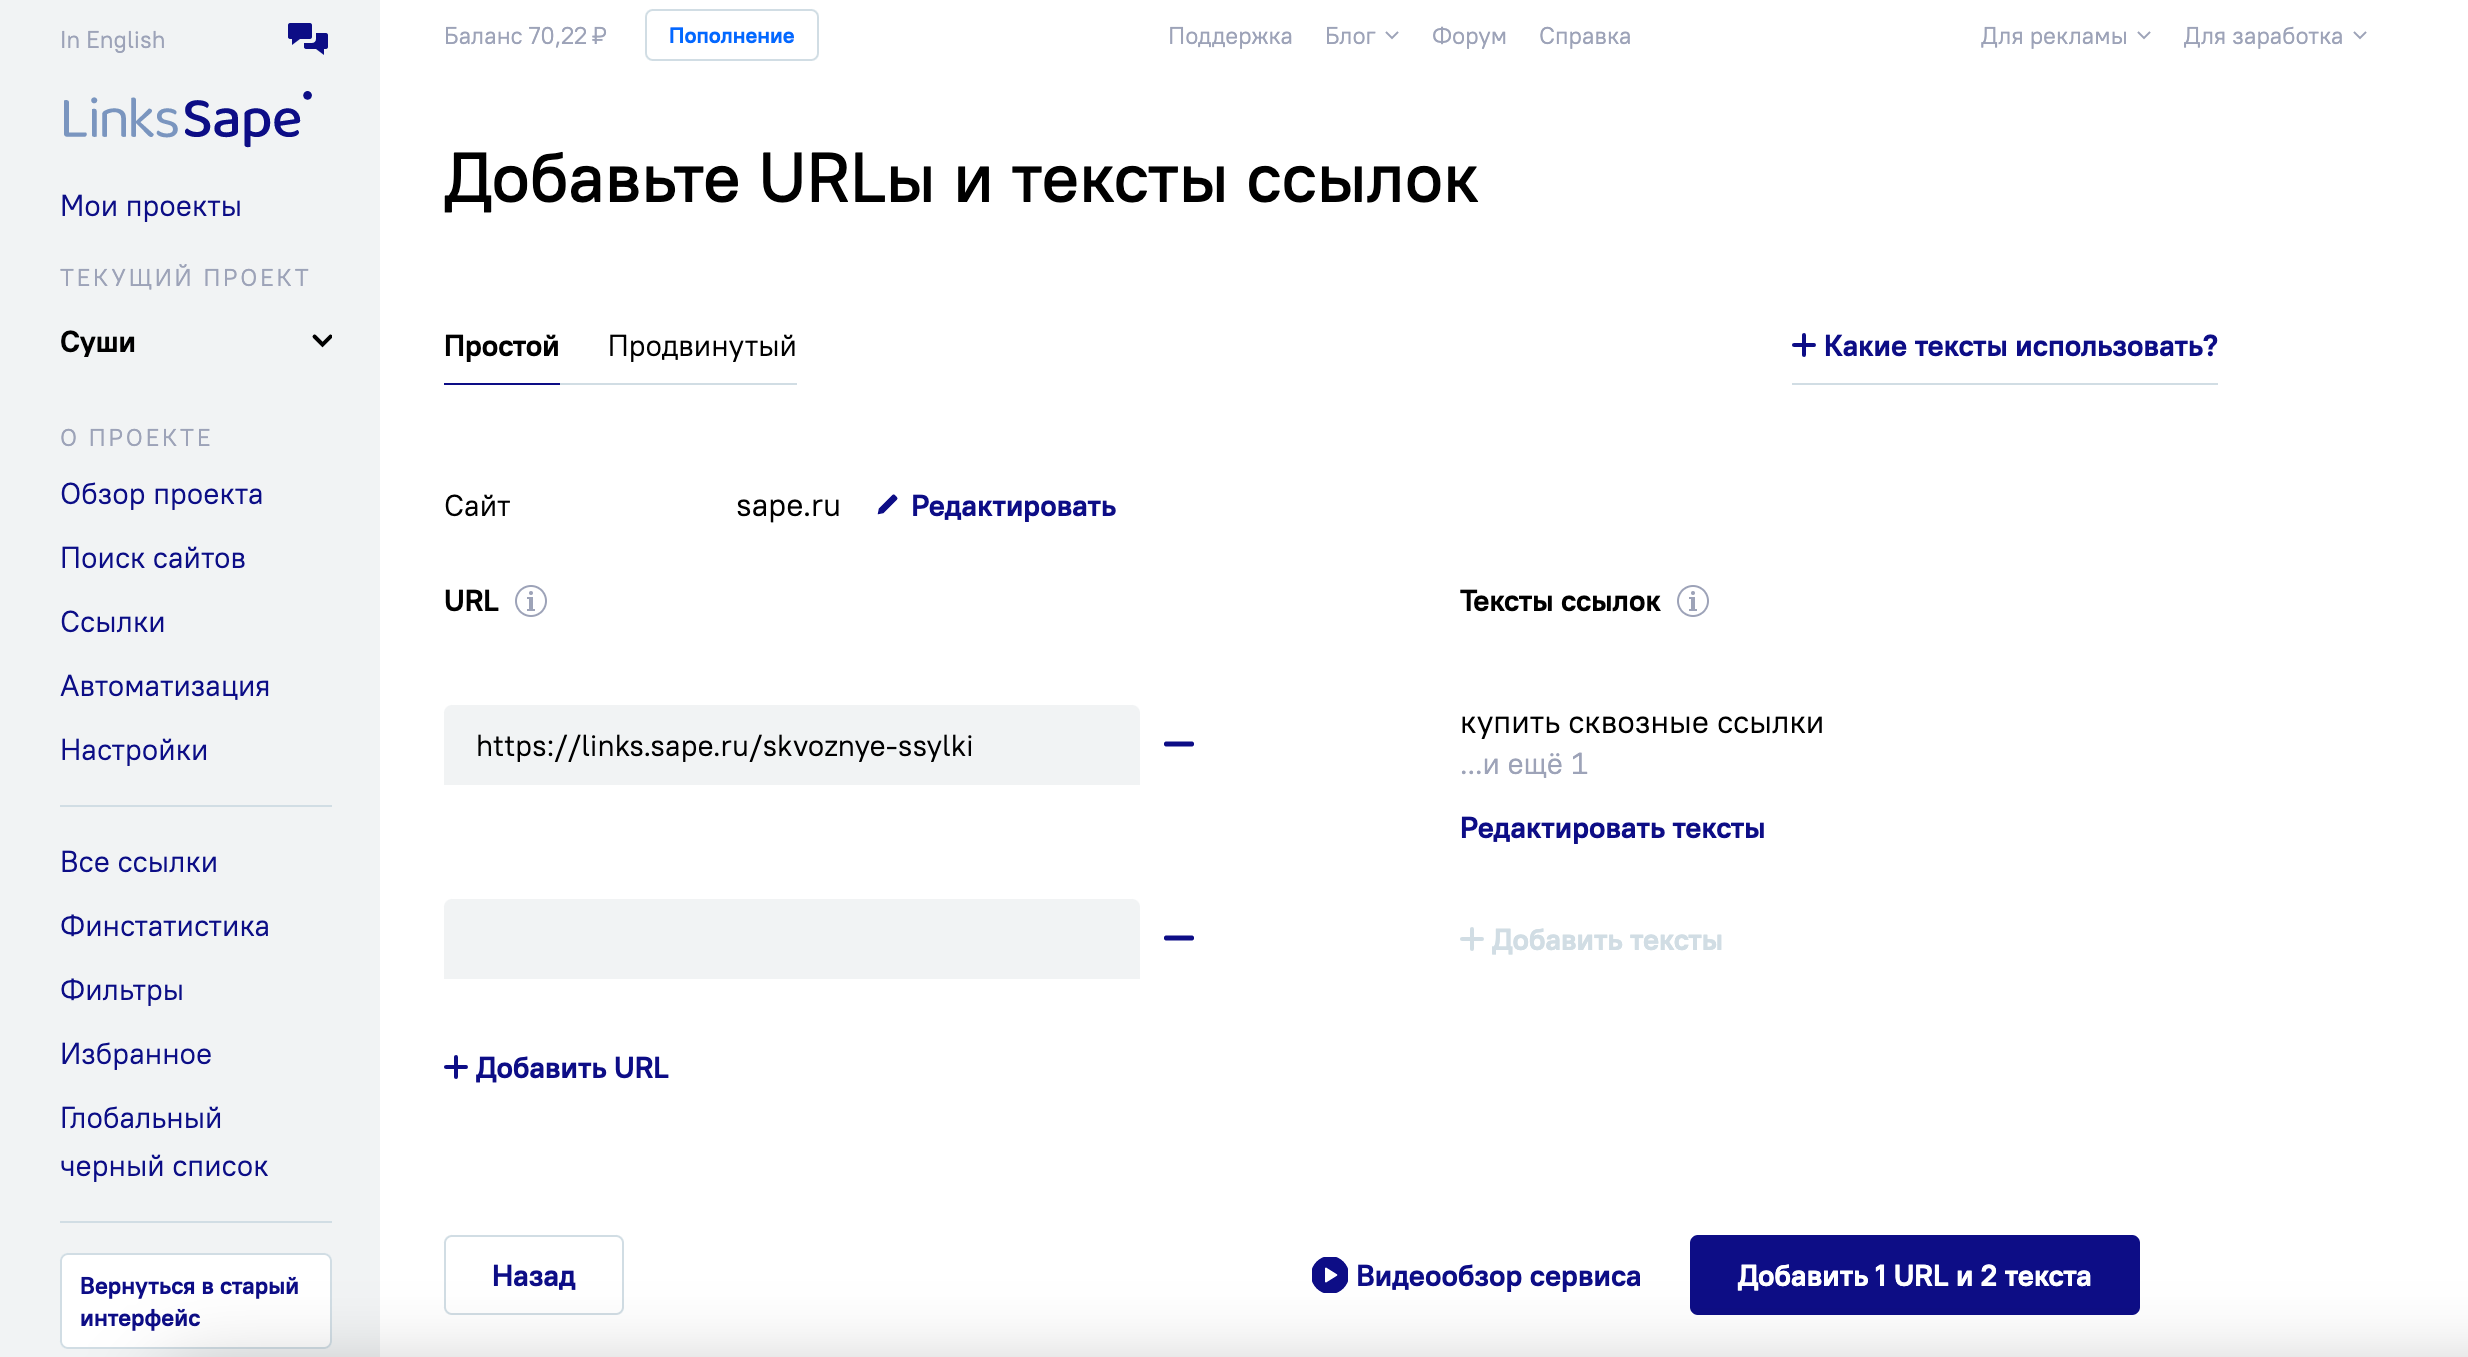The height and width of the screenshot is (1357, 2468).
Task: Open the chat messages icon
Action: point(308,38)
